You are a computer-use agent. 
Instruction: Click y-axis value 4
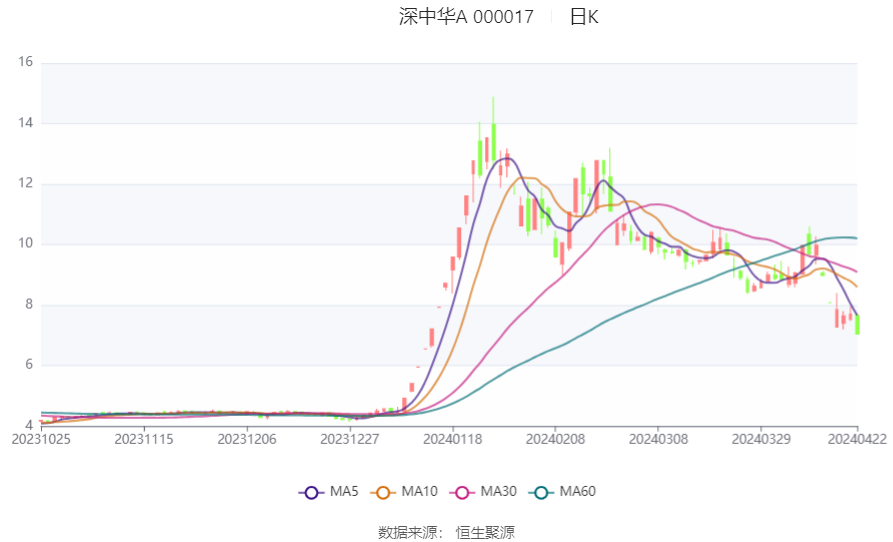click(29, 425)
